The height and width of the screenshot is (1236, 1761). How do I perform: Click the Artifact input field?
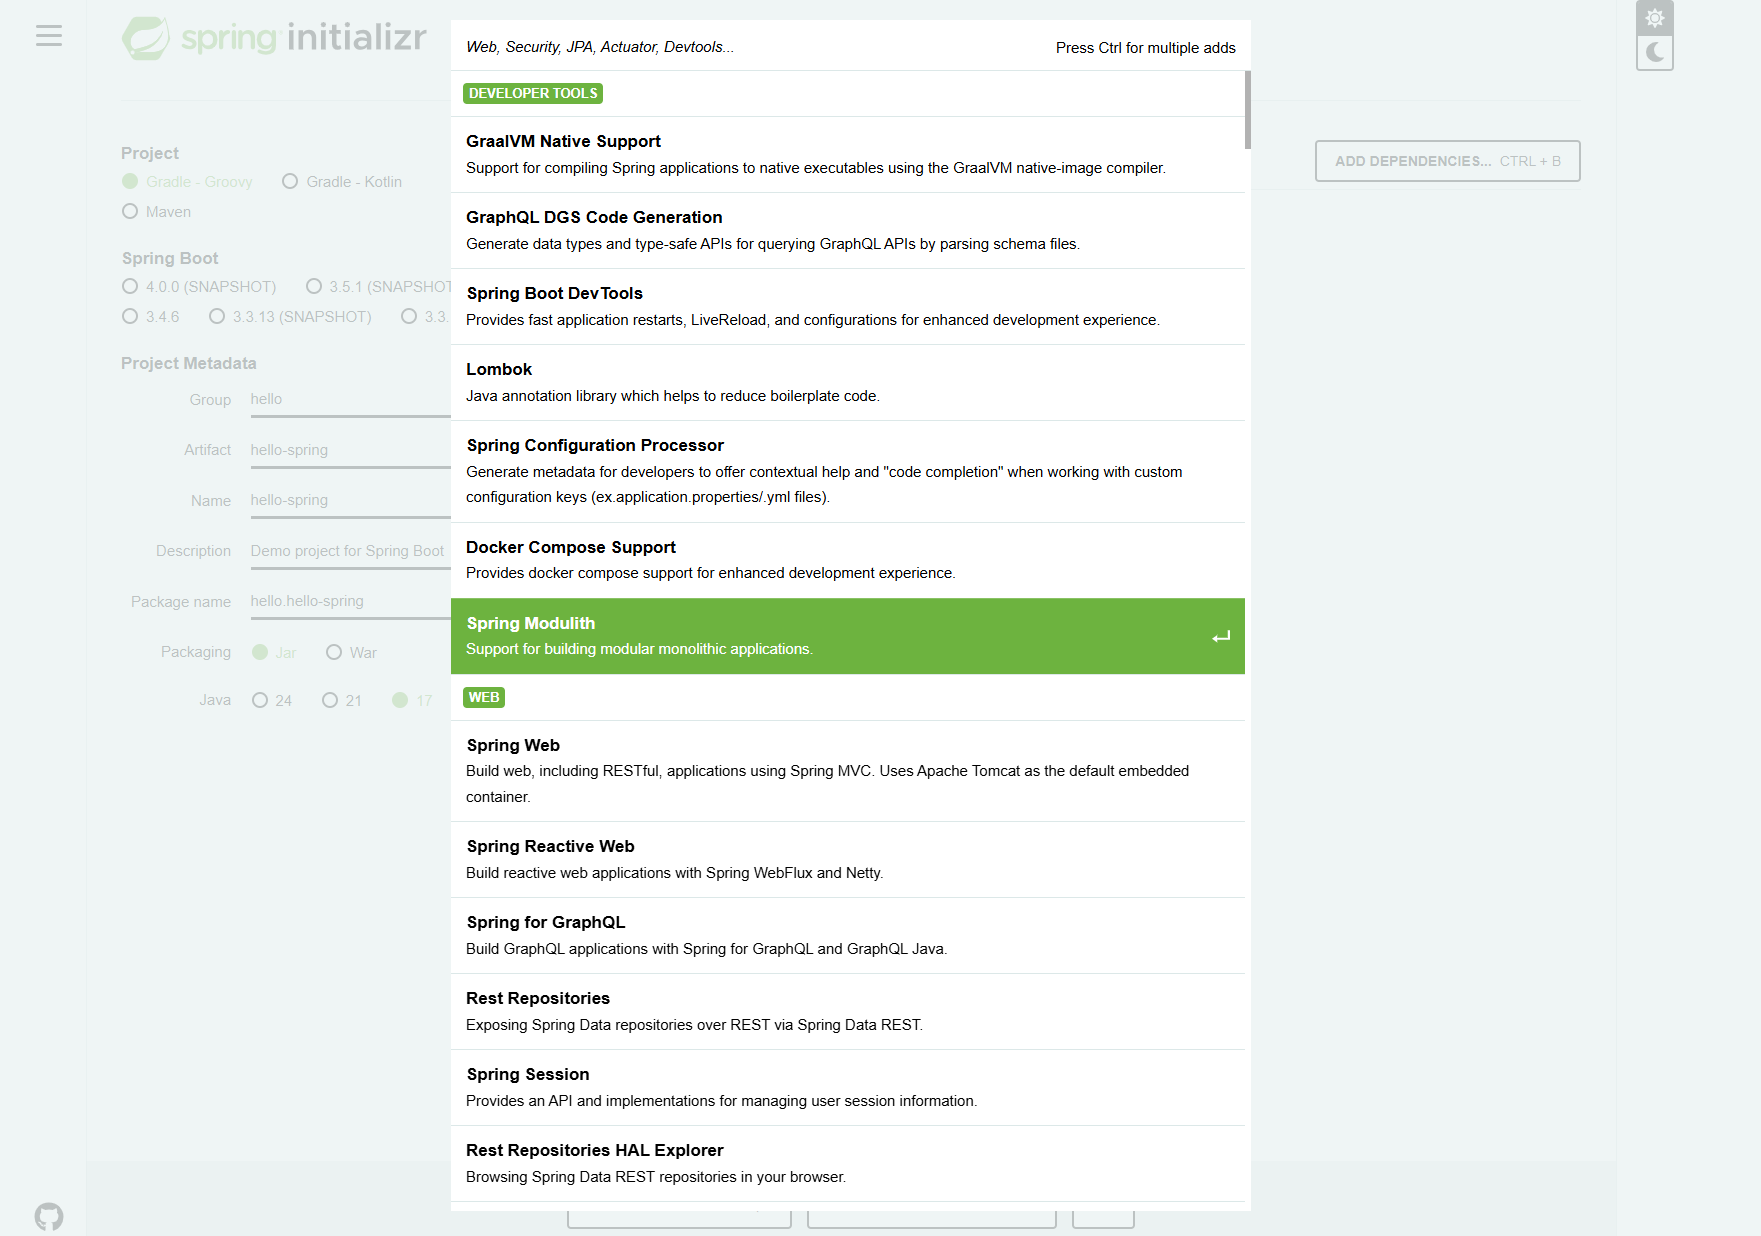350,451
